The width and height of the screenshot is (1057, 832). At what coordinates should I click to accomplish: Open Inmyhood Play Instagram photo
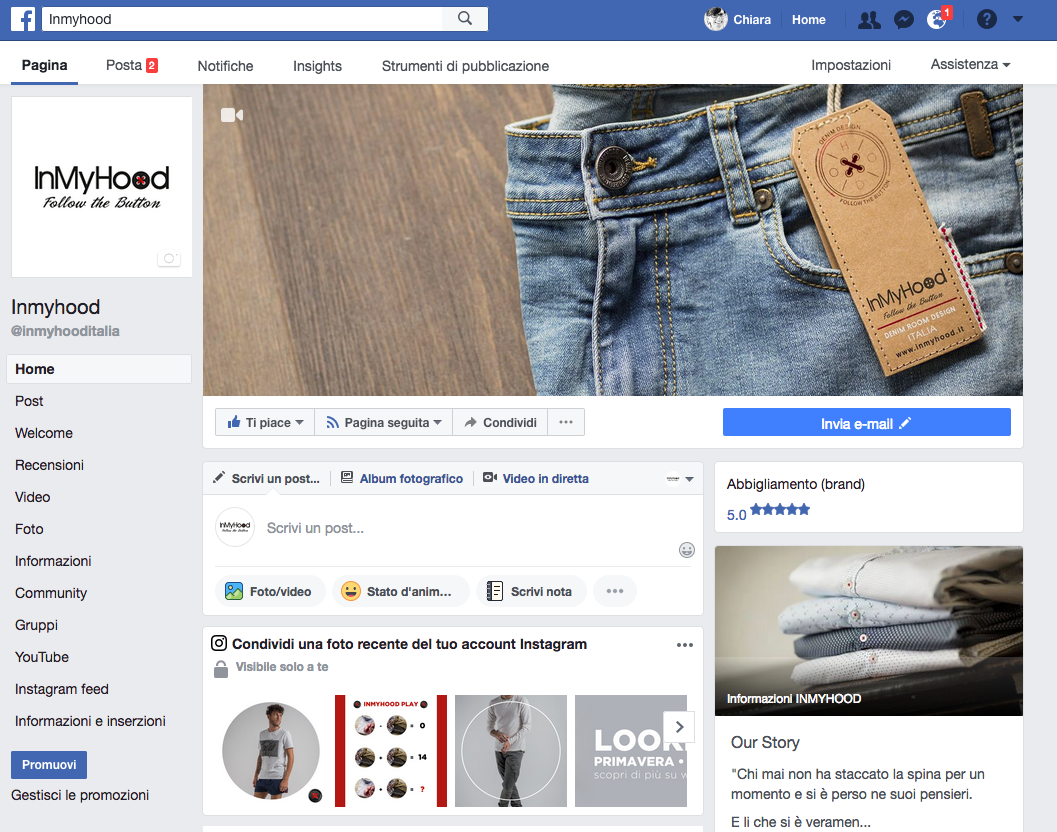[x=391, y=751]
